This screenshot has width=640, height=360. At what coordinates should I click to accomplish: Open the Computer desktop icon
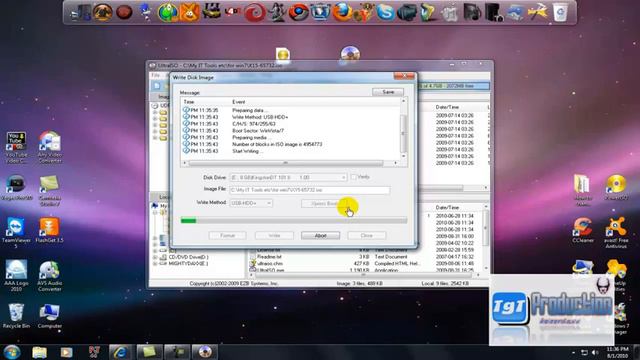click(50, 316)
